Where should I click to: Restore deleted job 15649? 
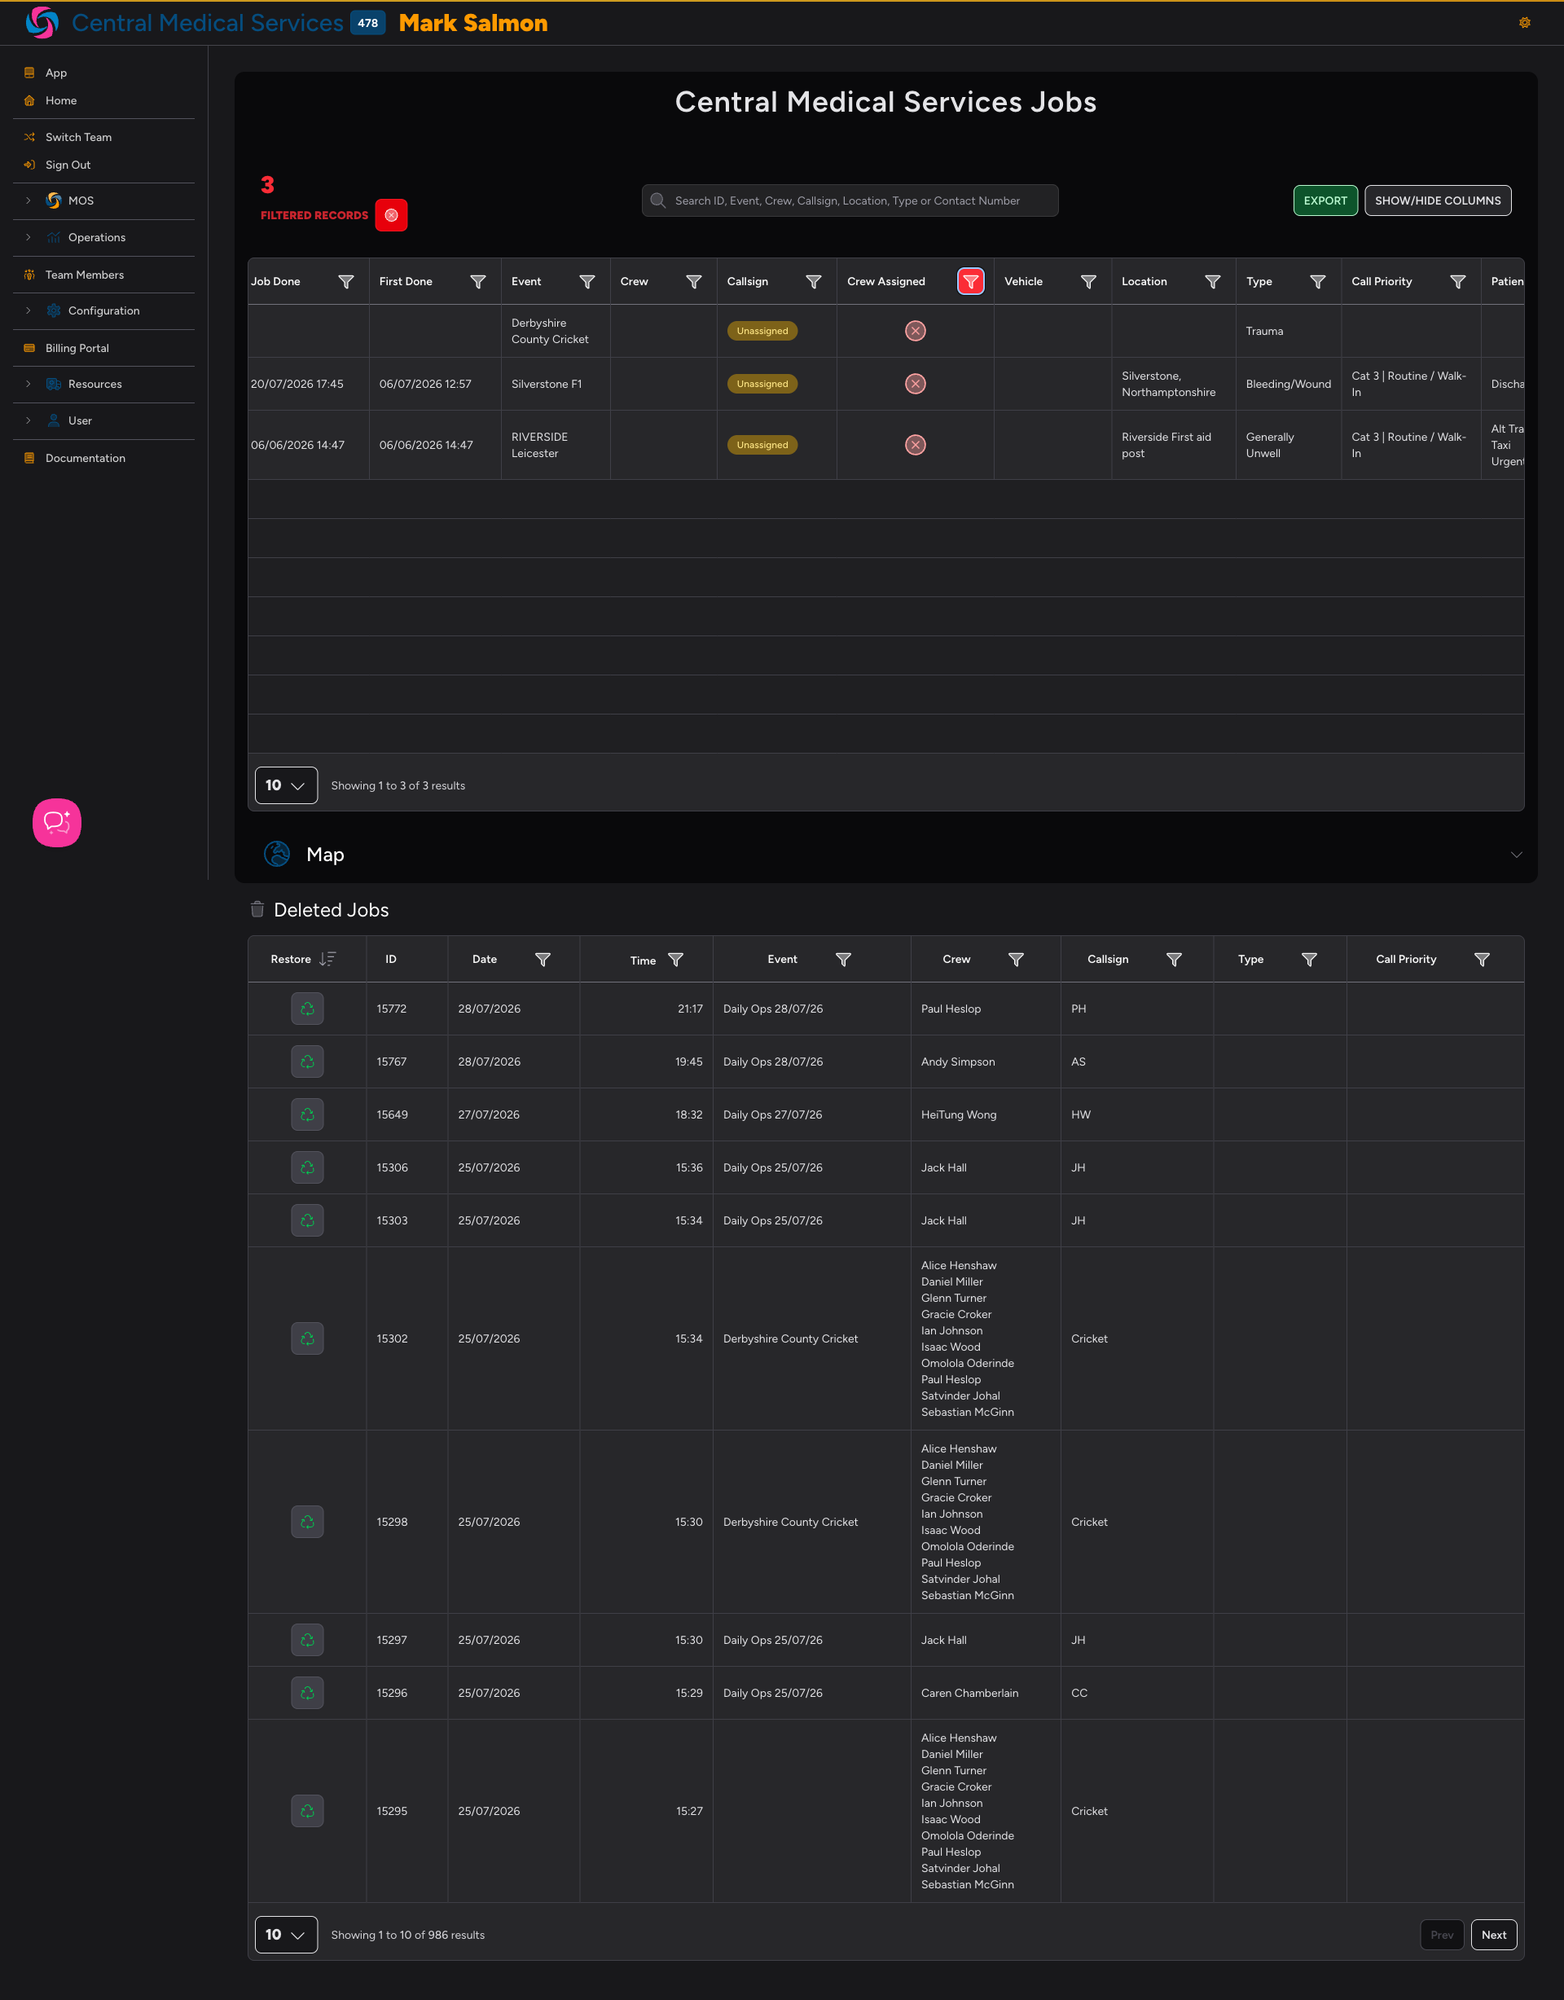coord(307,1115)
